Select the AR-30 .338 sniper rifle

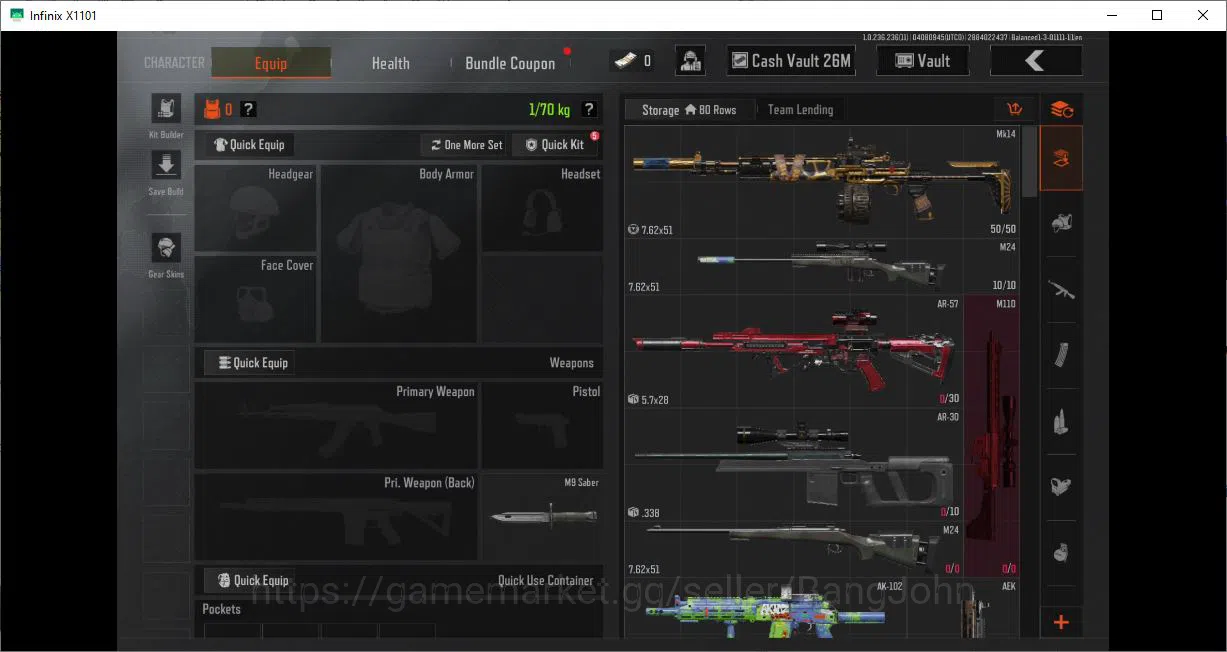pos(794,465)
